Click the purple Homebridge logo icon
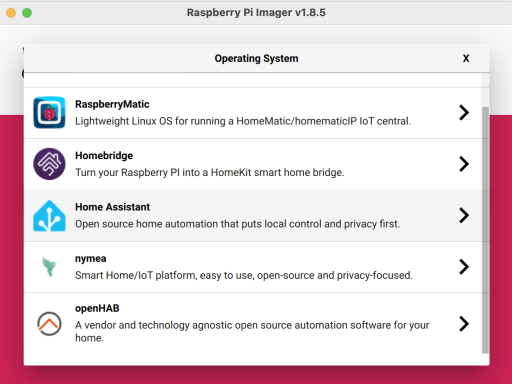The image size is (512, 384). pos(49,164)
